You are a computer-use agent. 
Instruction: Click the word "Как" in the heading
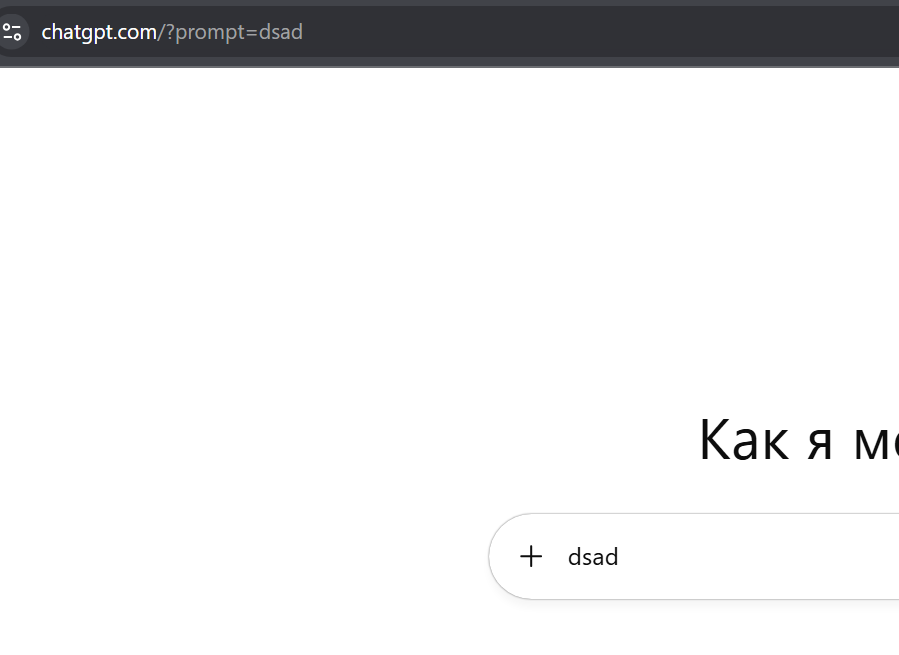point(743,438)
